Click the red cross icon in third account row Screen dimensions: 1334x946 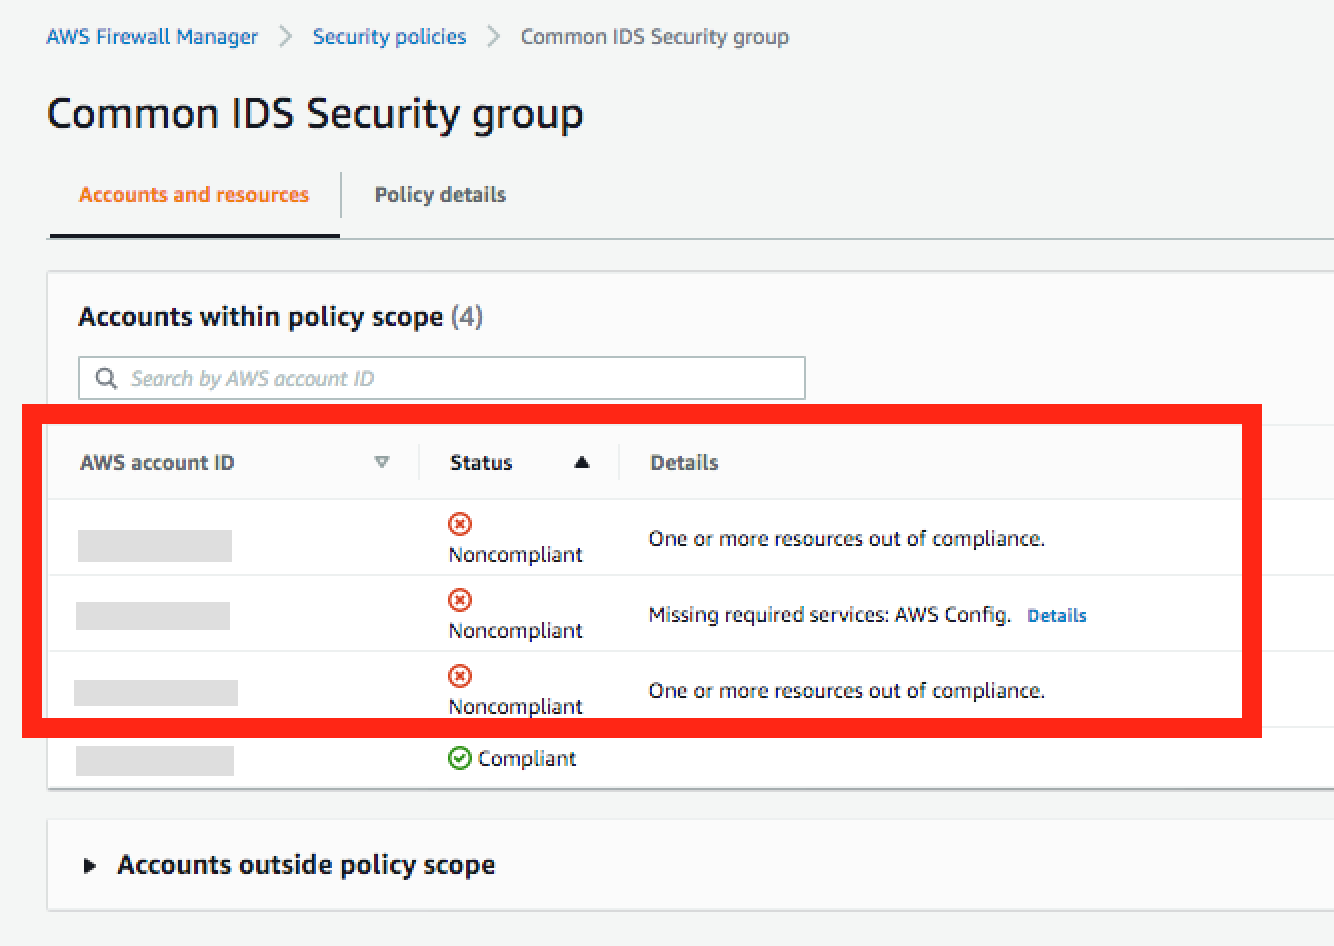click(460, 675)
